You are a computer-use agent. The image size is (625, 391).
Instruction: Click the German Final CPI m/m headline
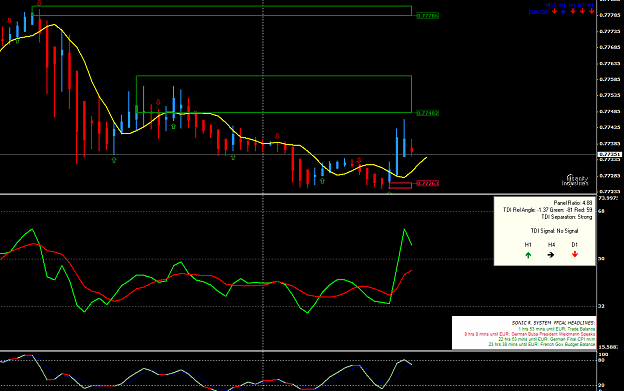[546, 339]
